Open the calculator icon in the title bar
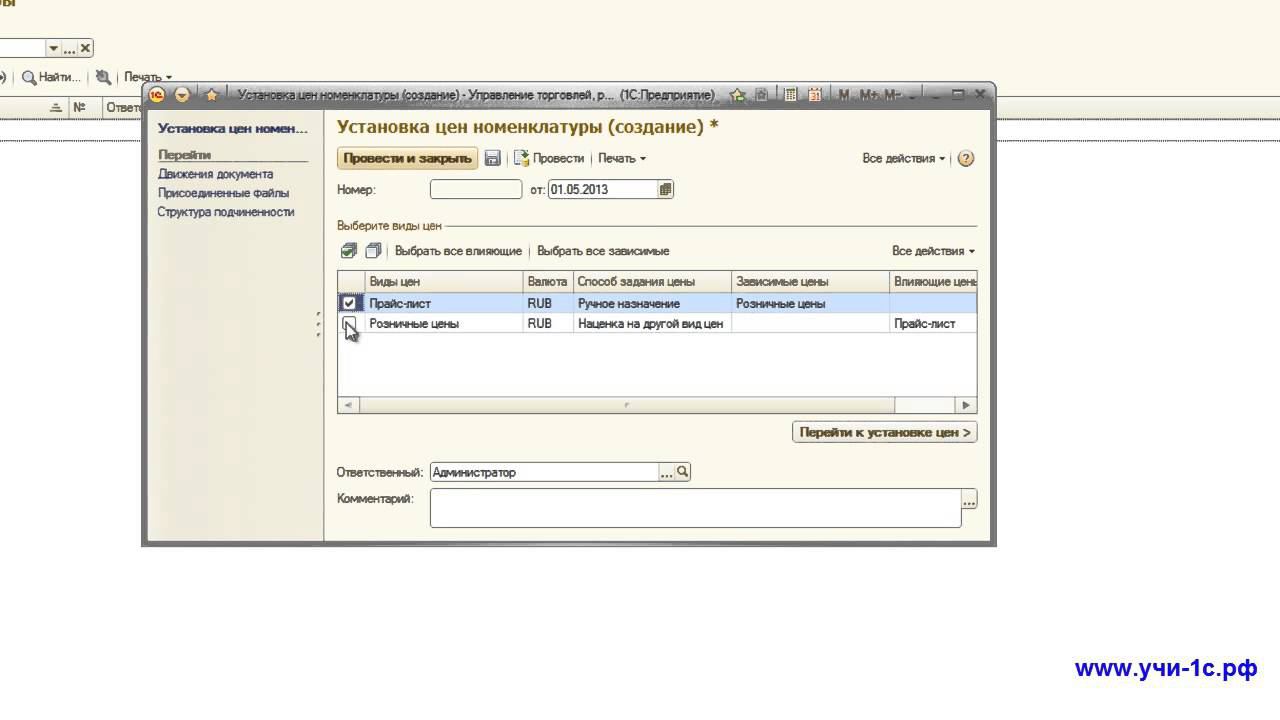 tap(791, 95)
